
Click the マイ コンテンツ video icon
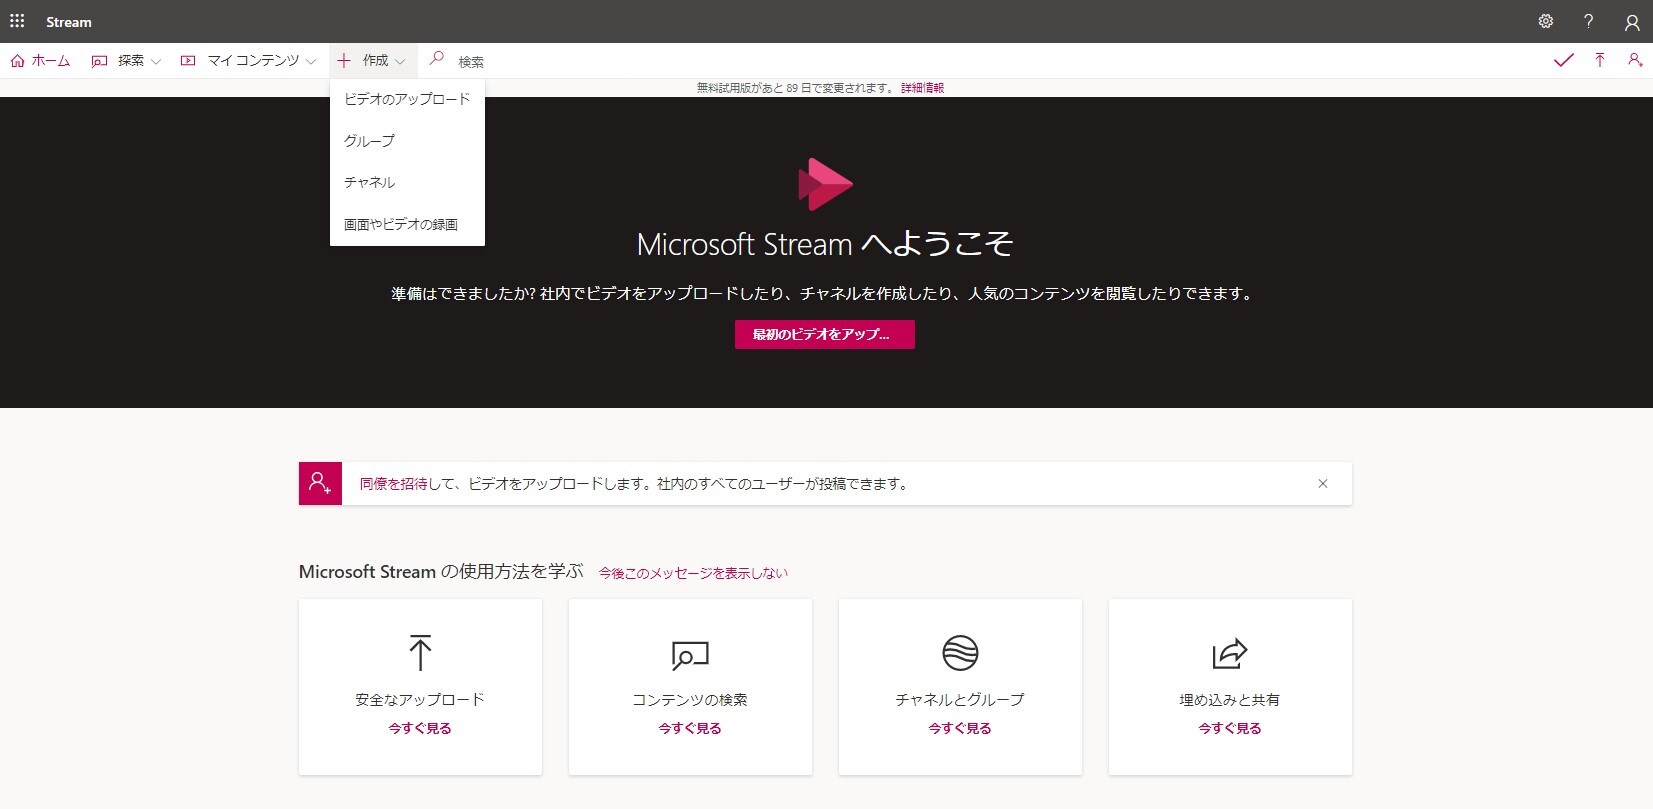coord(188,61)
